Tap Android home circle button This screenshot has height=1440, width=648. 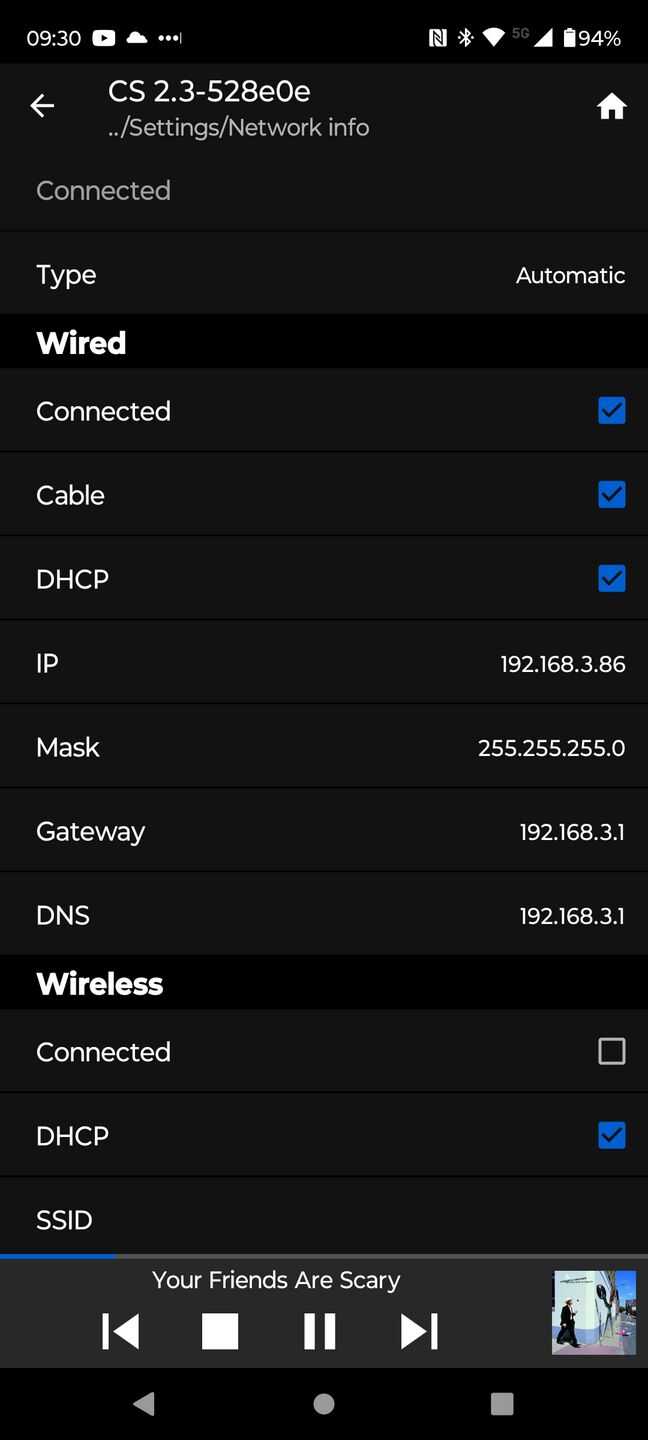[324, 1404]
